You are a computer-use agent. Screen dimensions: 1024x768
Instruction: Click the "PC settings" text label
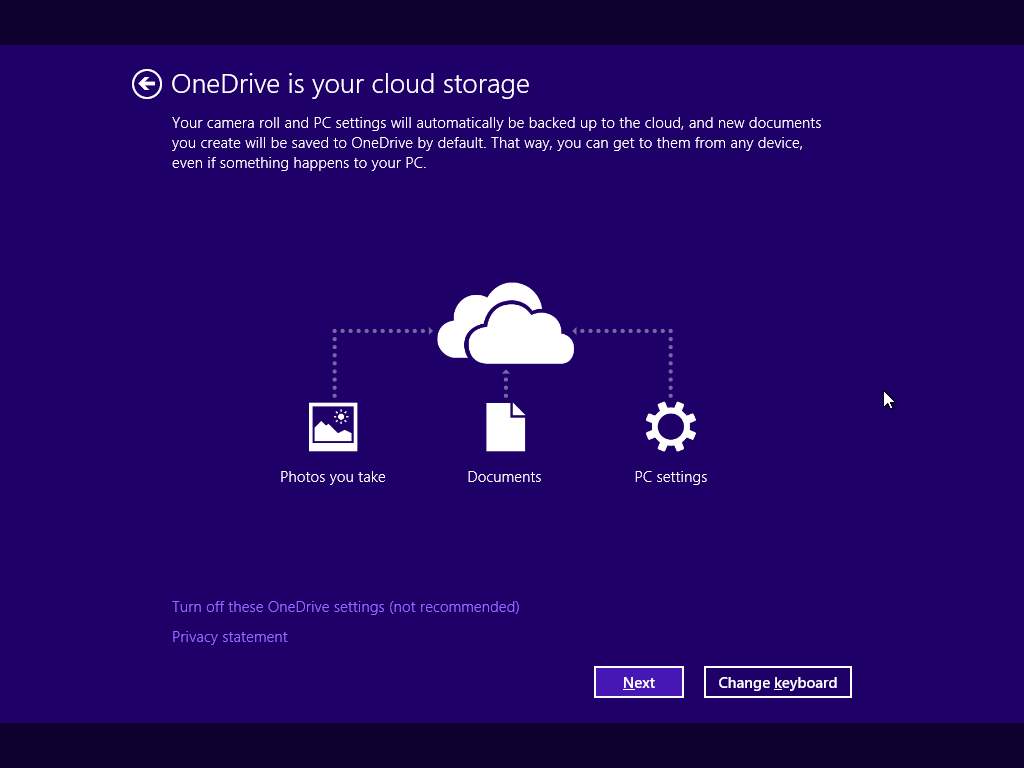click(x=670, y=477)
